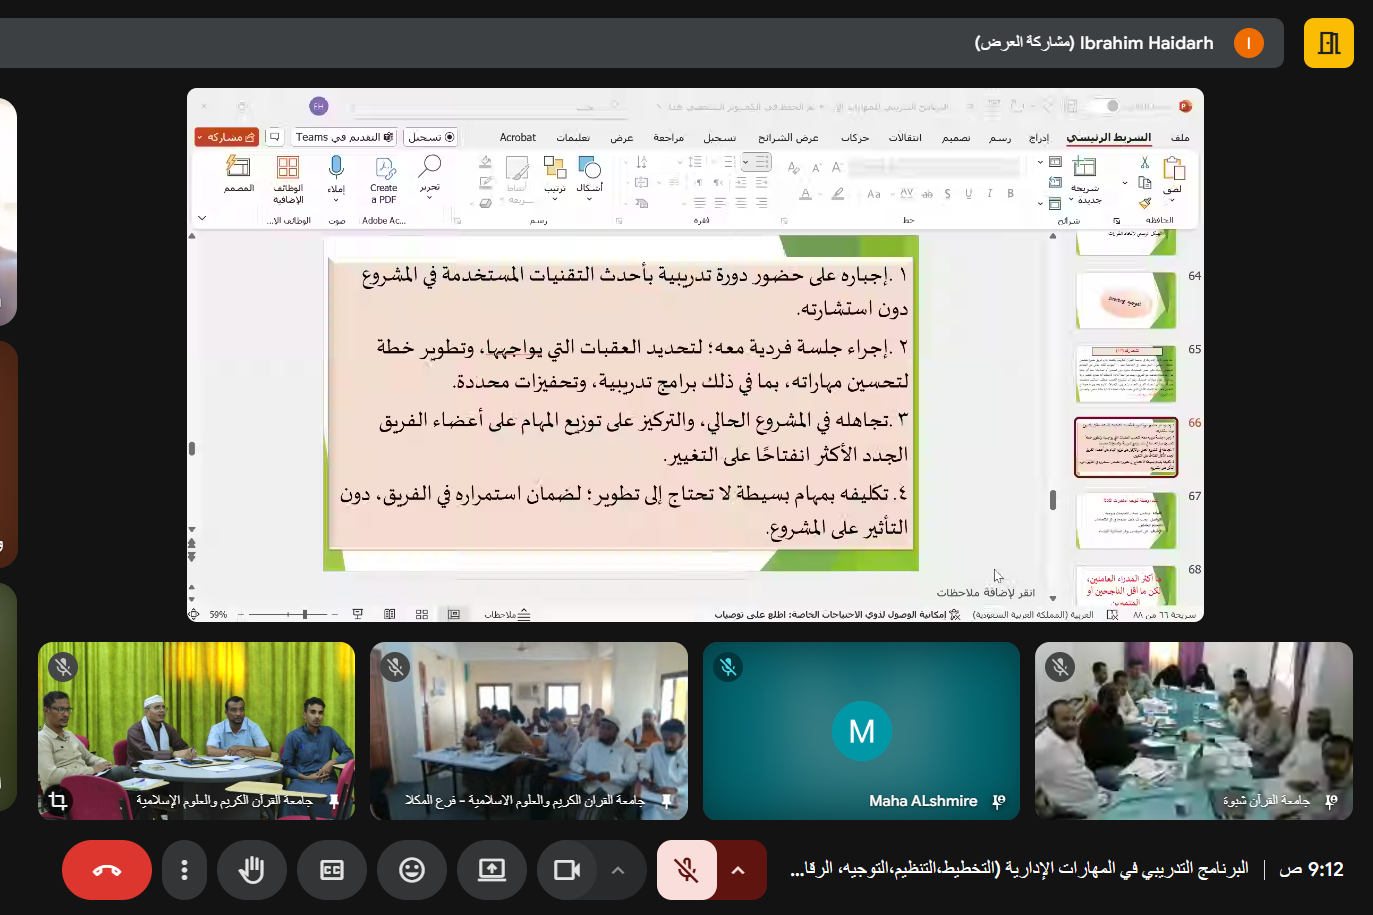Open the تحرير (Editing) search menu
1373x915 pixels.
click(x=430, y=177)
